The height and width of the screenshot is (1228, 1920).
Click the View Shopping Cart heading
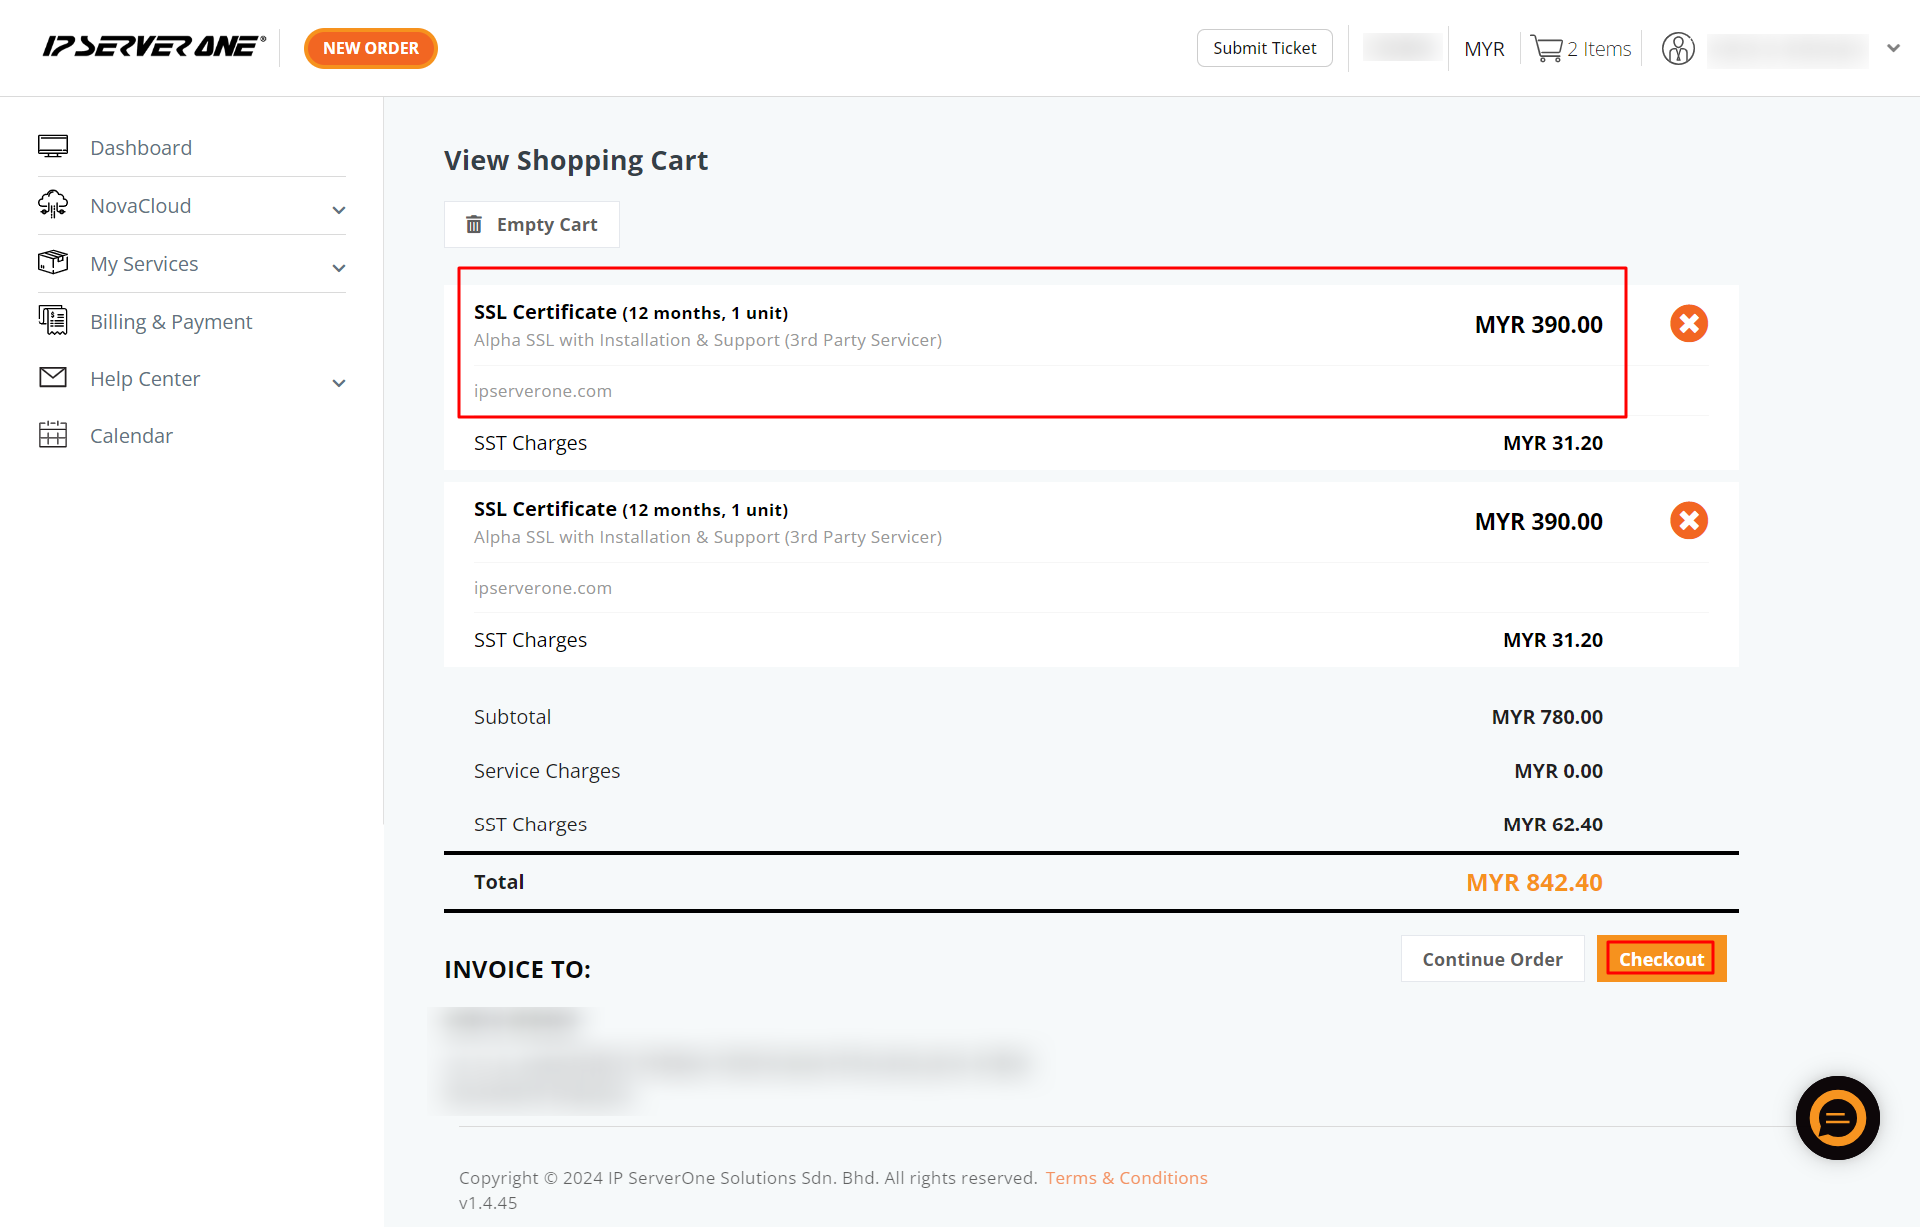point(576,160)
